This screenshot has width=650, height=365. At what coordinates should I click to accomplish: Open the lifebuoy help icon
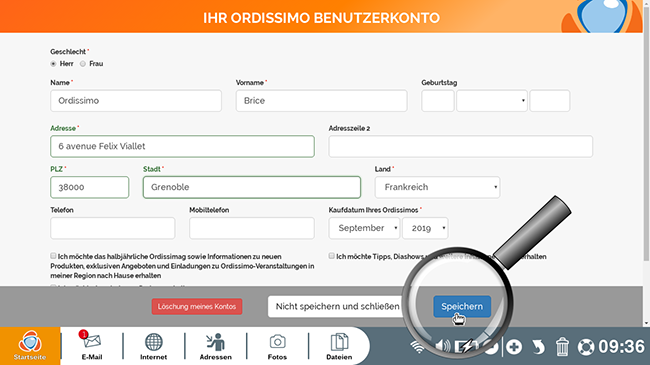[x=586, y=347]
